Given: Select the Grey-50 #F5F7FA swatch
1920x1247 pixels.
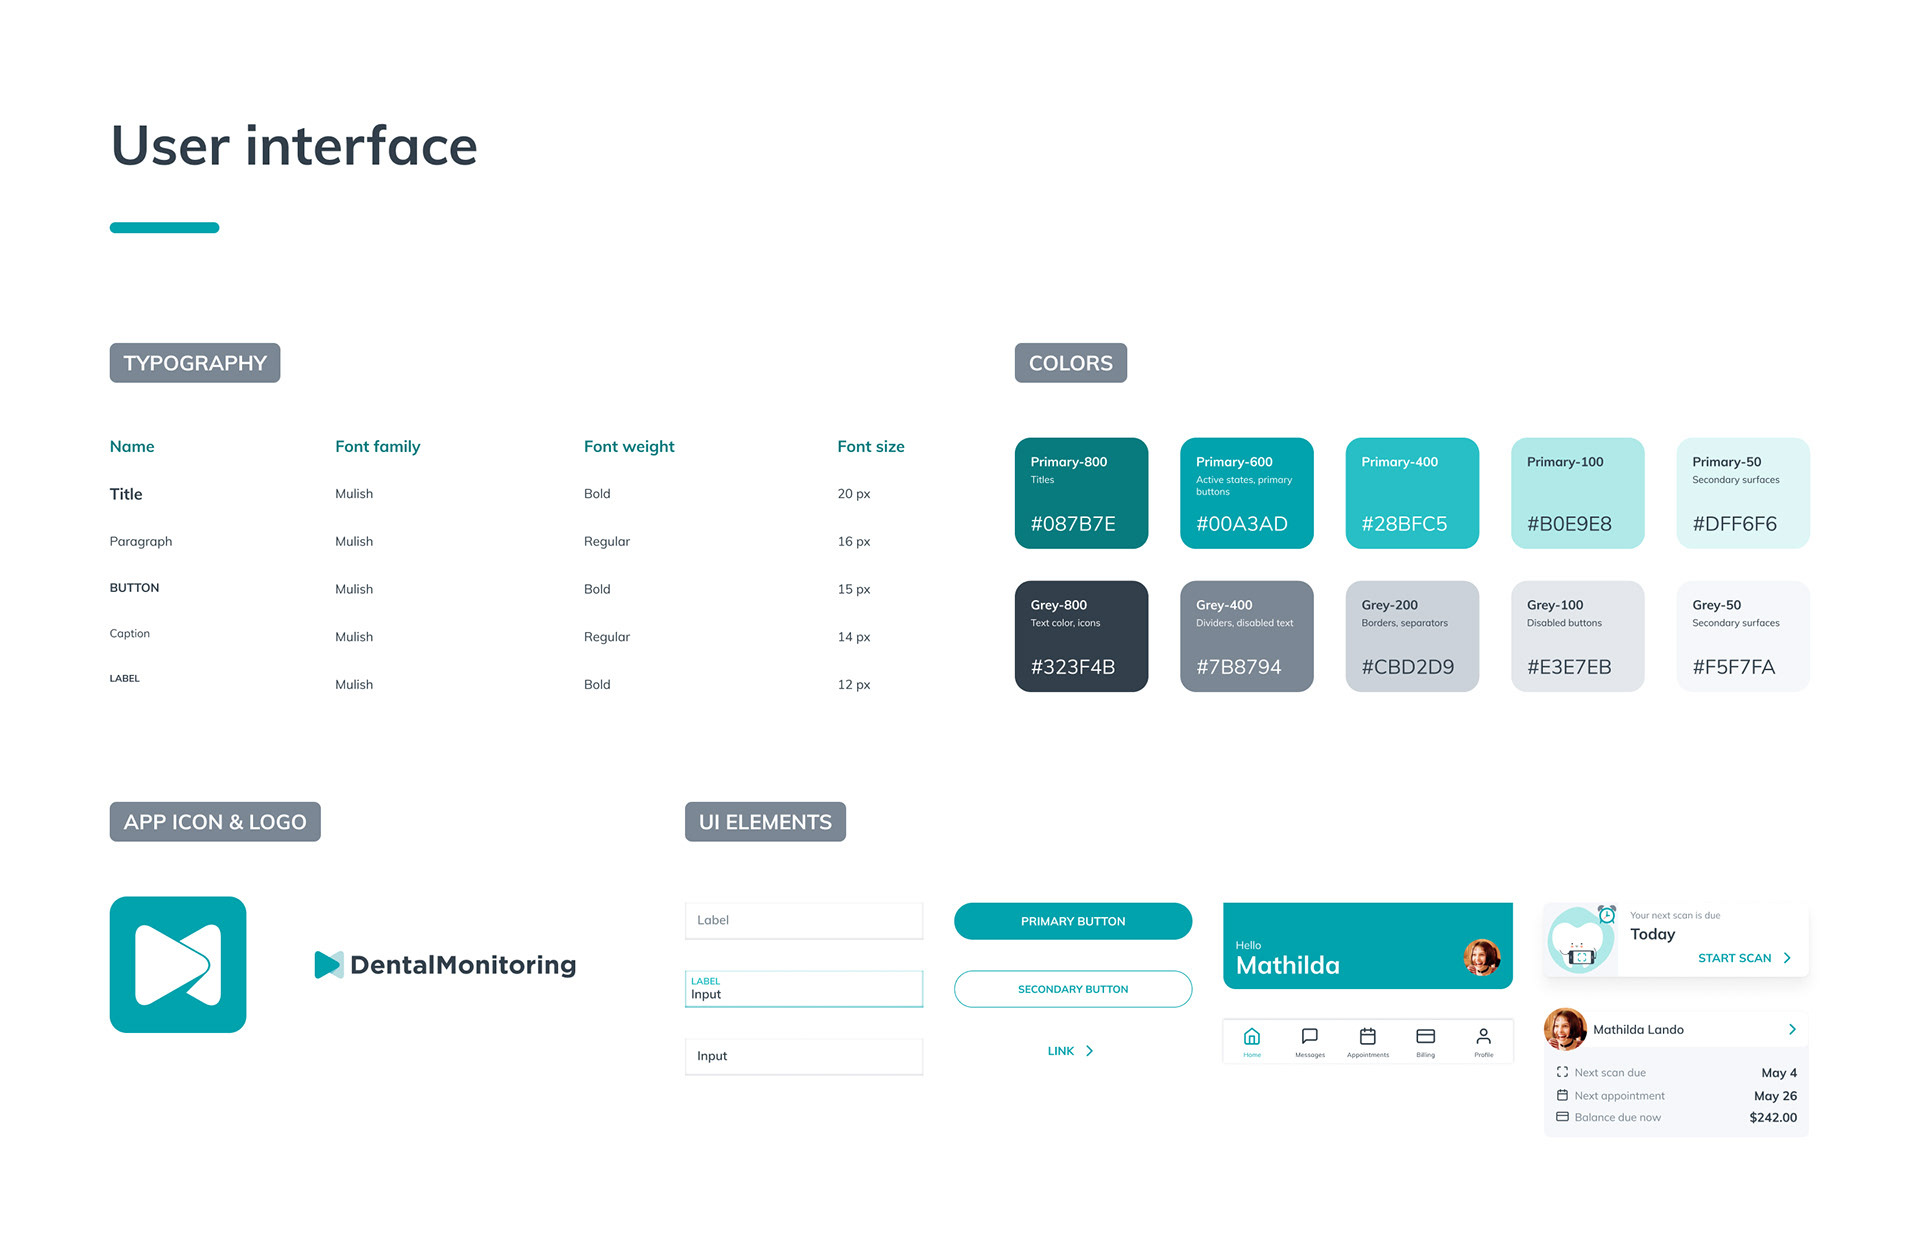Looking at the screenshot, I should [1743, 636].
